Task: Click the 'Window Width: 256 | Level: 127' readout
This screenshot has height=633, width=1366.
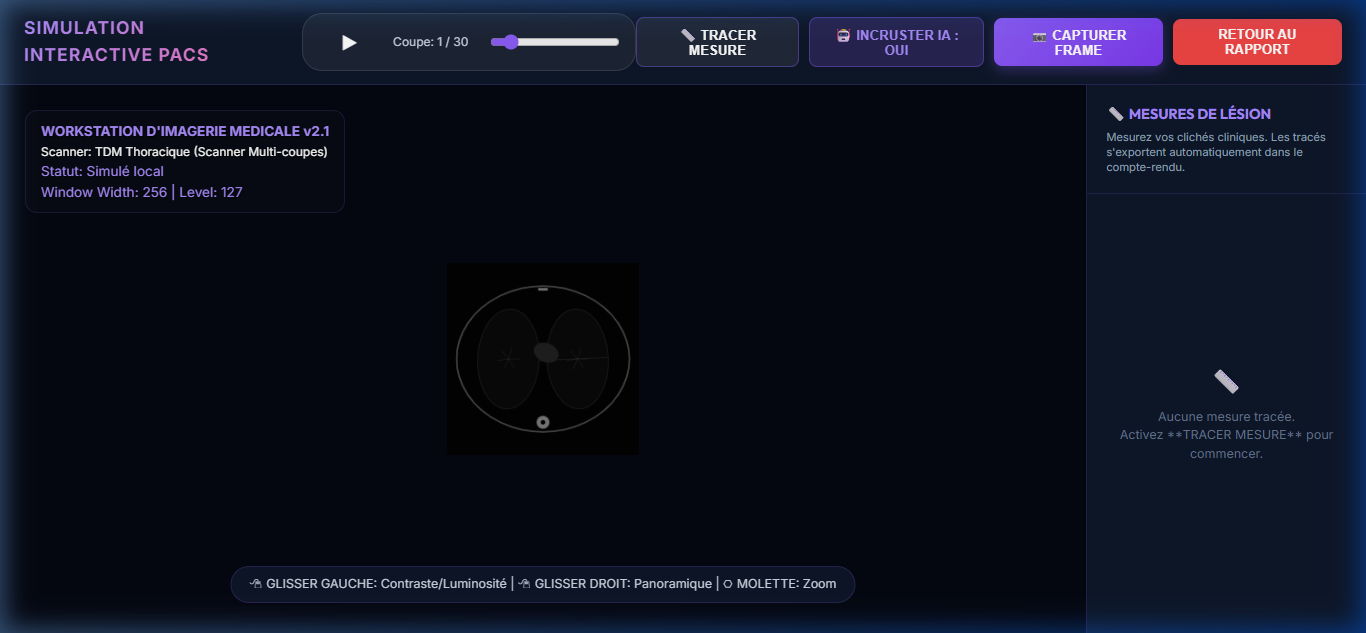Action: click(x=141, y=192)
